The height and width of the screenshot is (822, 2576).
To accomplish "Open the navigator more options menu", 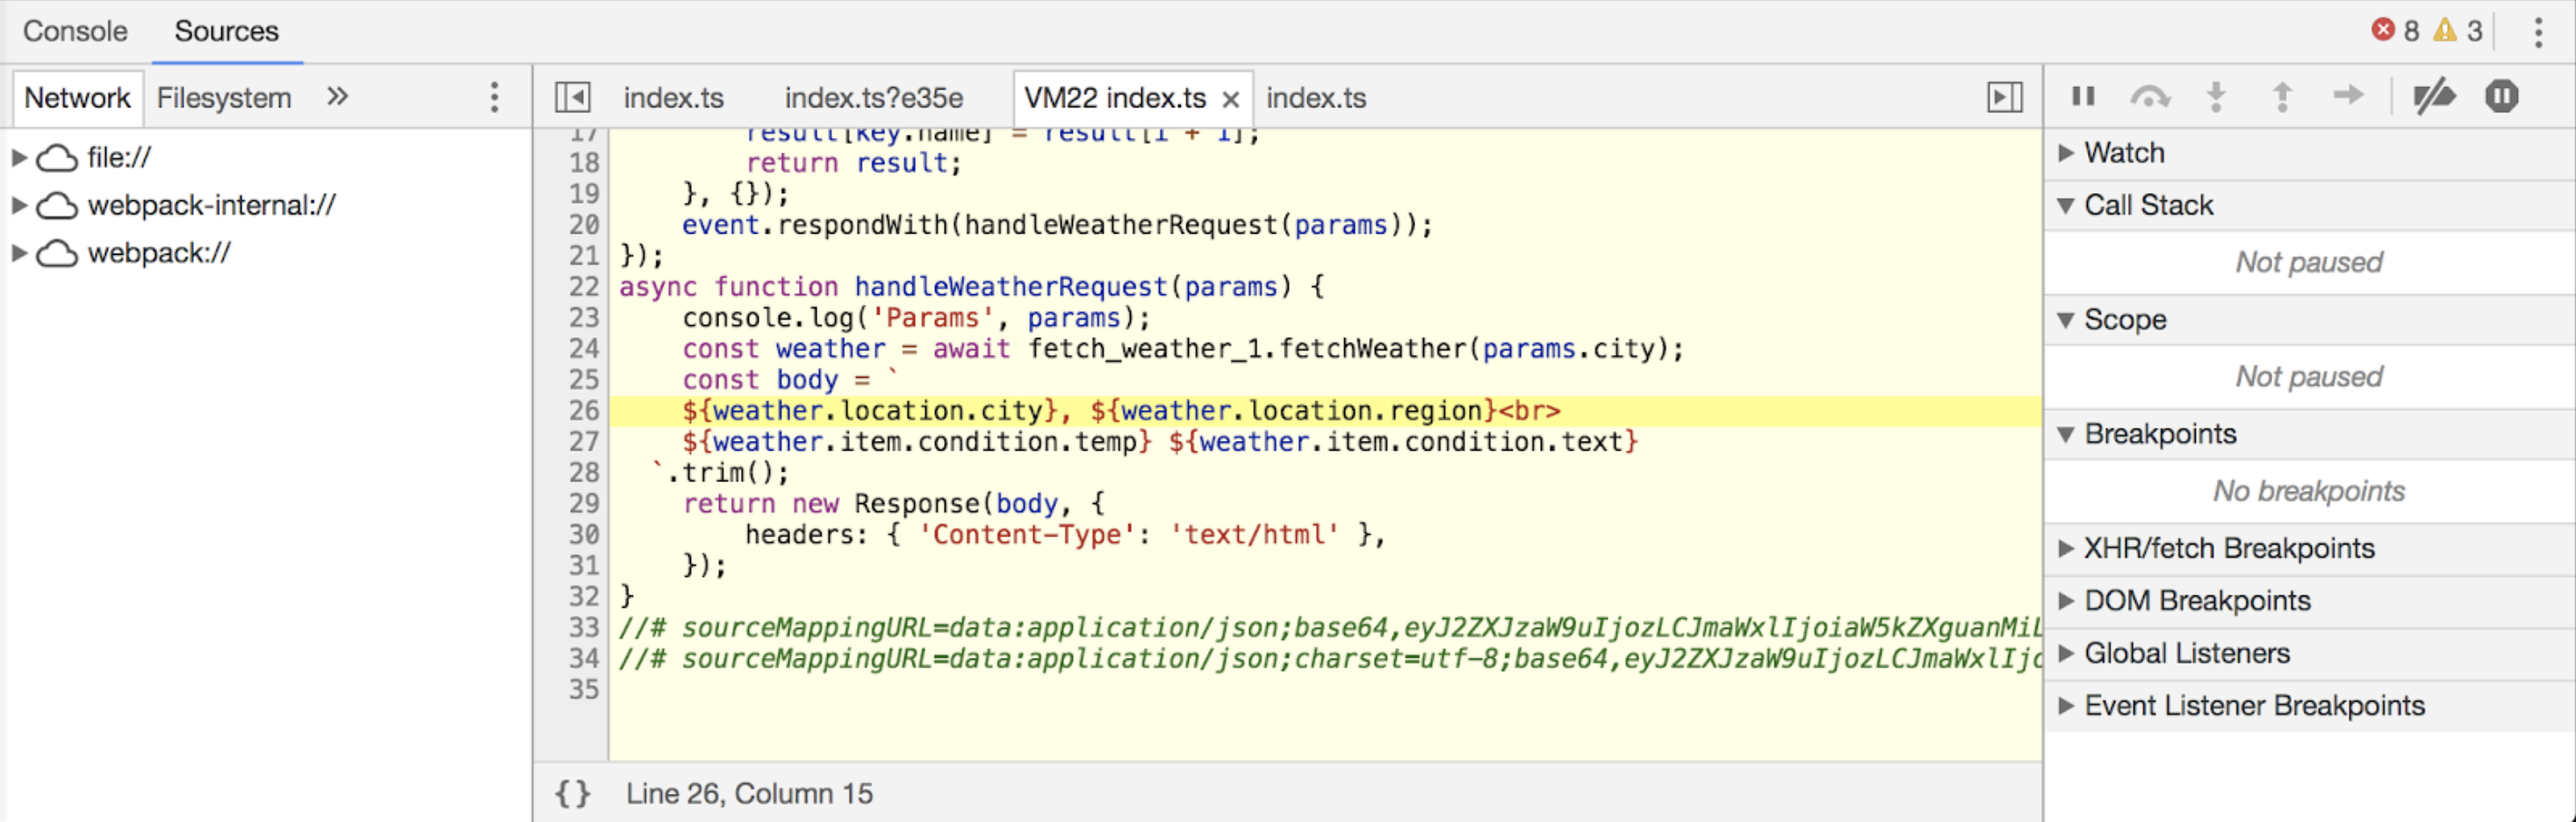I will (x=494, y=97).
